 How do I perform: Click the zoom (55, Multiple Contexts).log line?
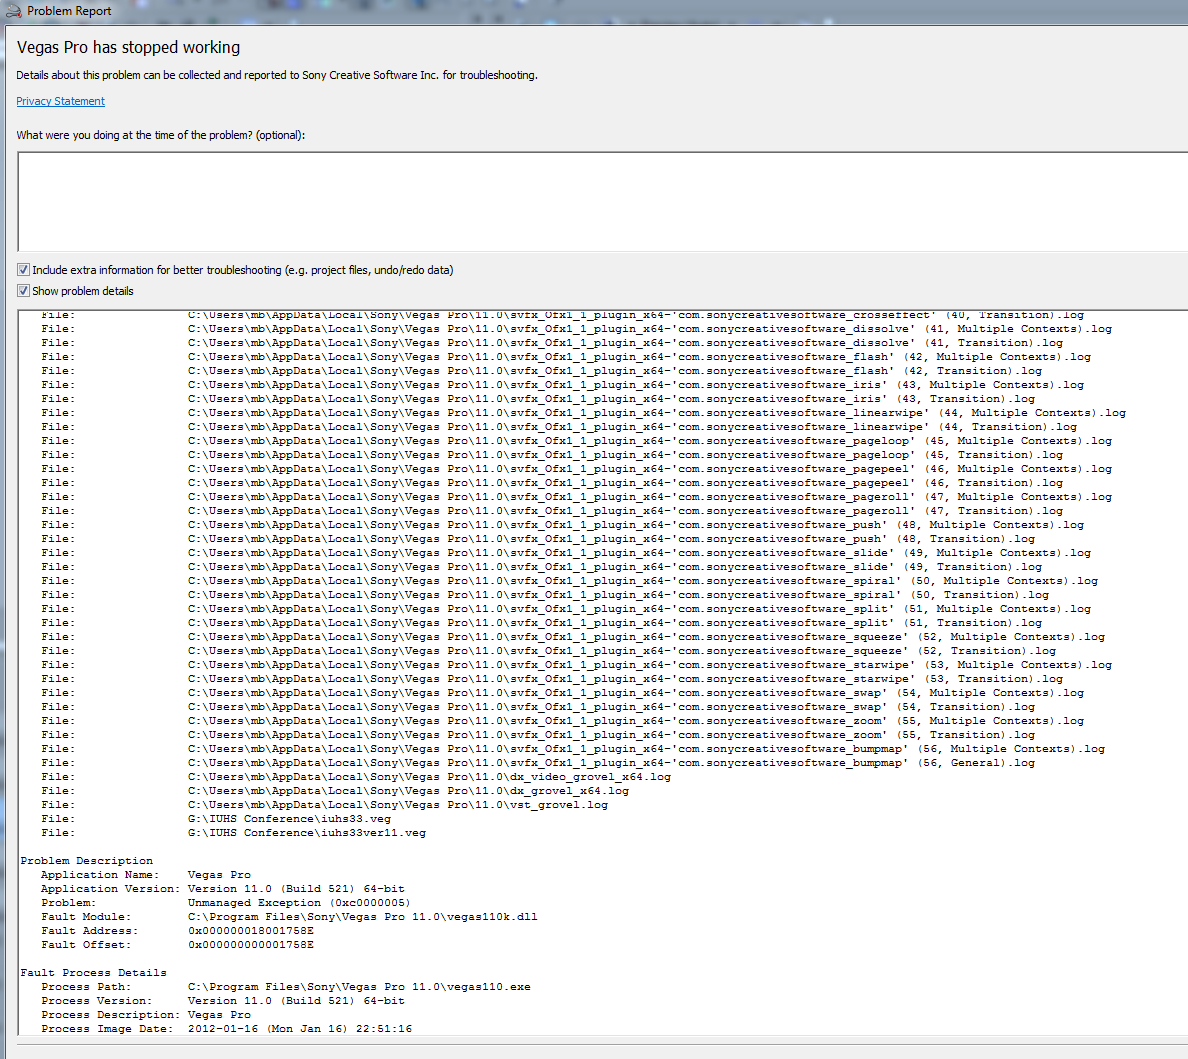(562, 721)
